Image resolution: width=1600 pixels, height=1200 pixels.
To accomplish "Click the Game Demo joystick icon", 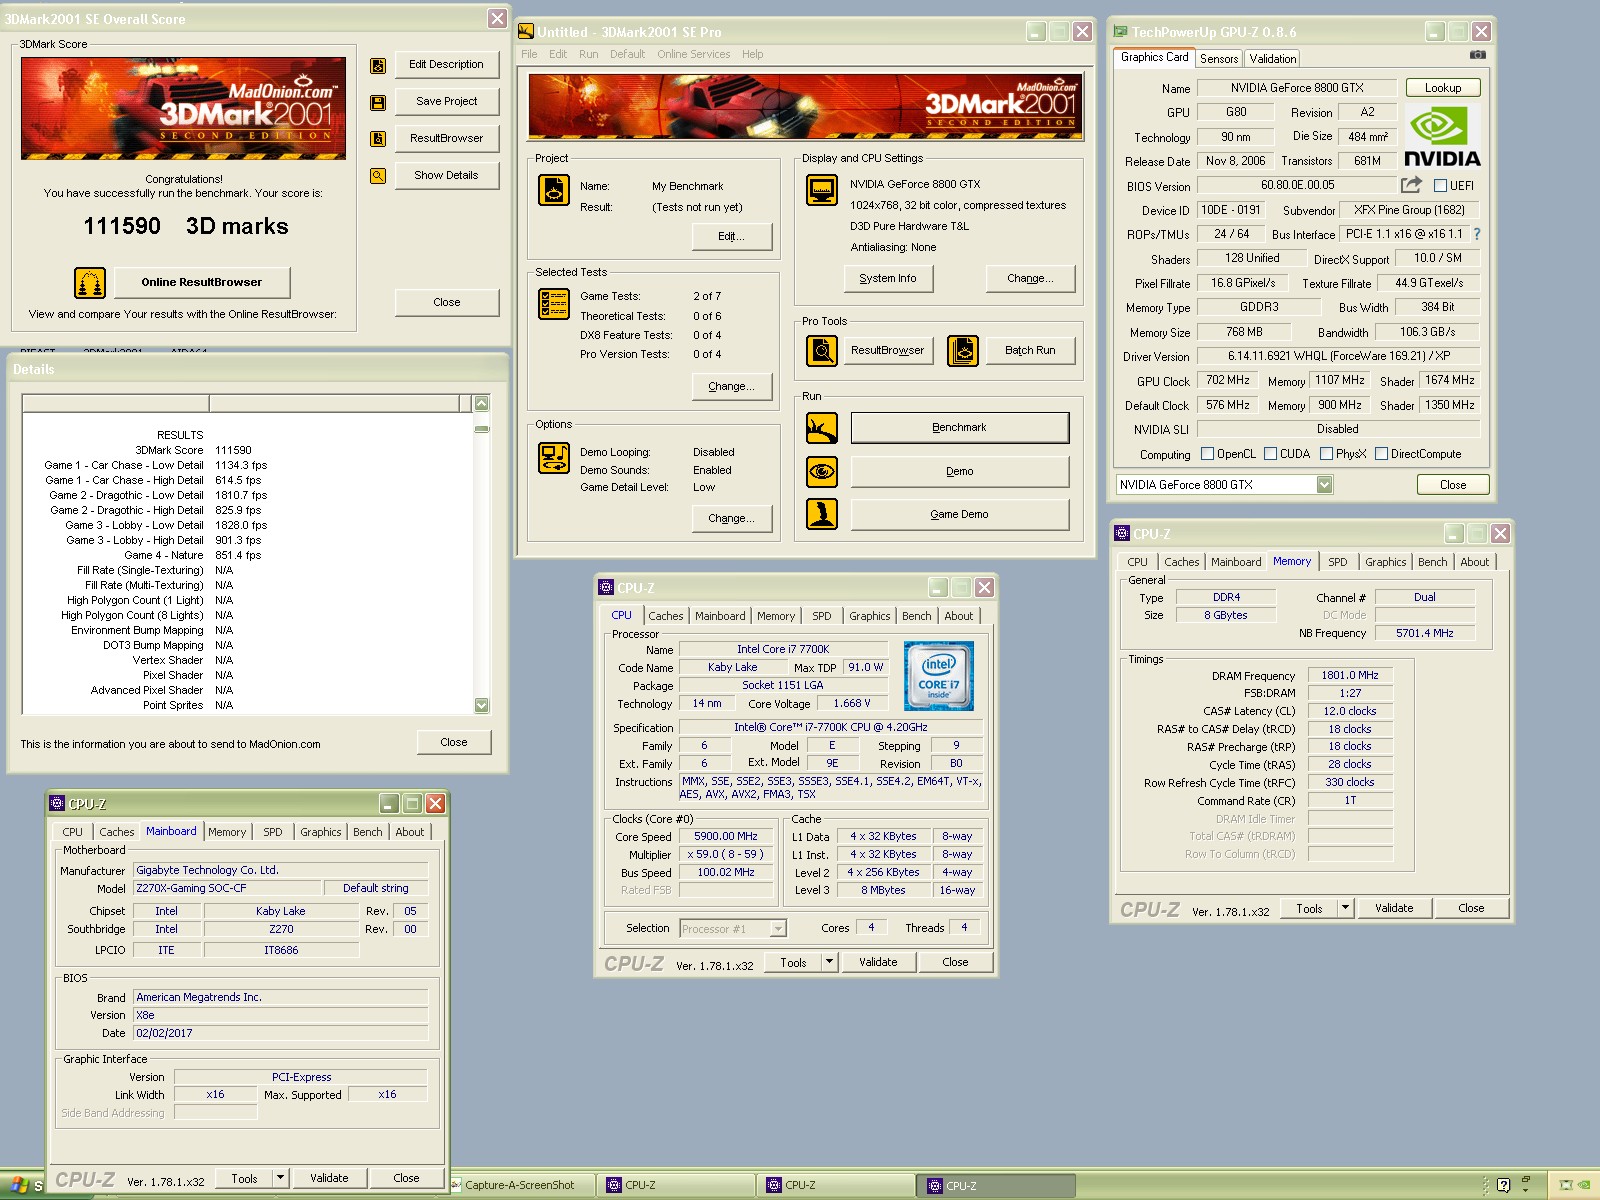I will 822,514.
